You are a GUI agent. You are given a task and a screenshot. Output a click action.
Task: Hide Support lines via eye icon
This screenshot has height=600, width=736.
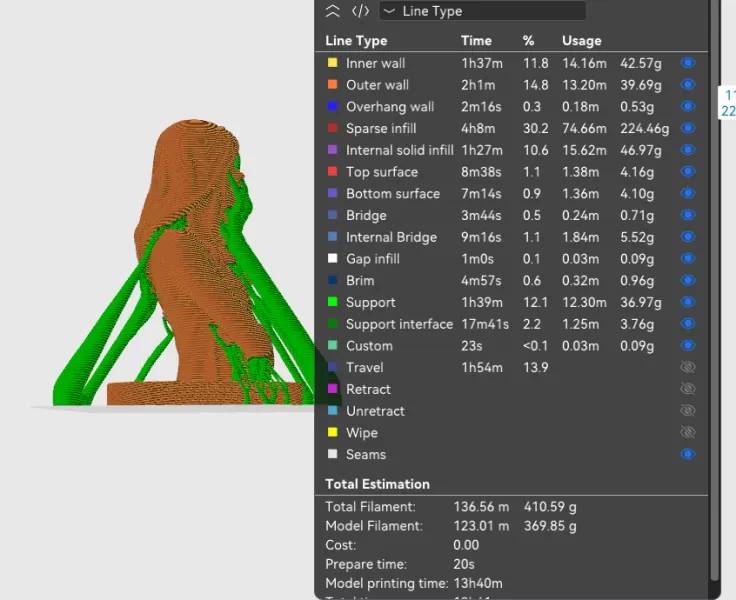point(688,302)
